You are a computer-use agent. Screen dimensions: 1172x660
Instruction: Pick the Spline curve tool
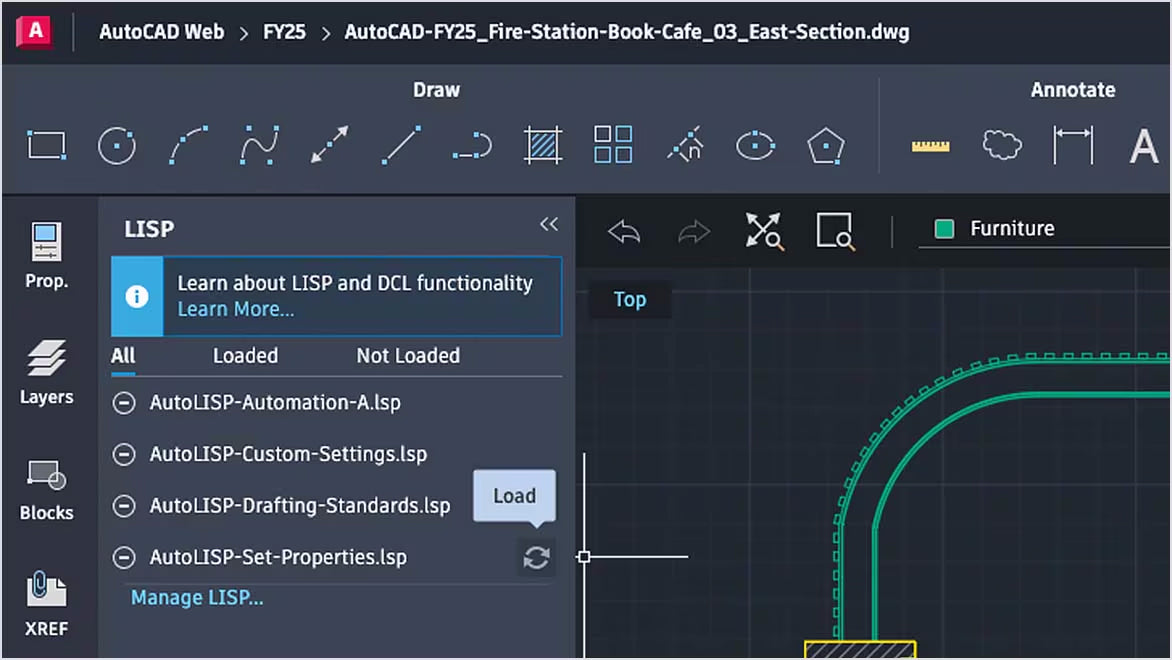tap(259, 146)
